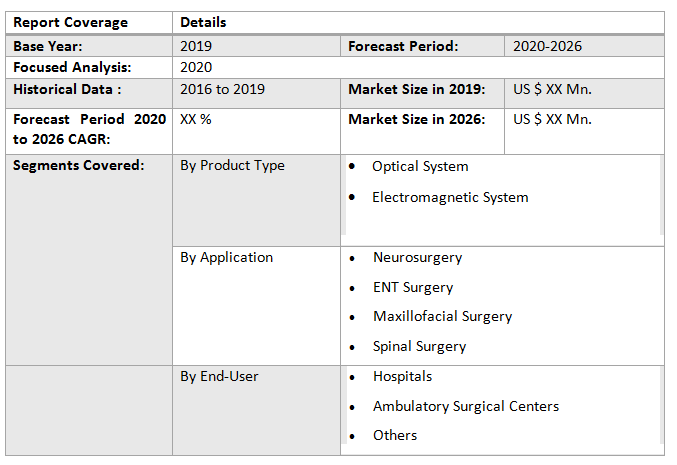Click the "Report Coverage" header cell
Image resolution: width=677 pixels, height=465 pixels.
(x=70, y=22)
